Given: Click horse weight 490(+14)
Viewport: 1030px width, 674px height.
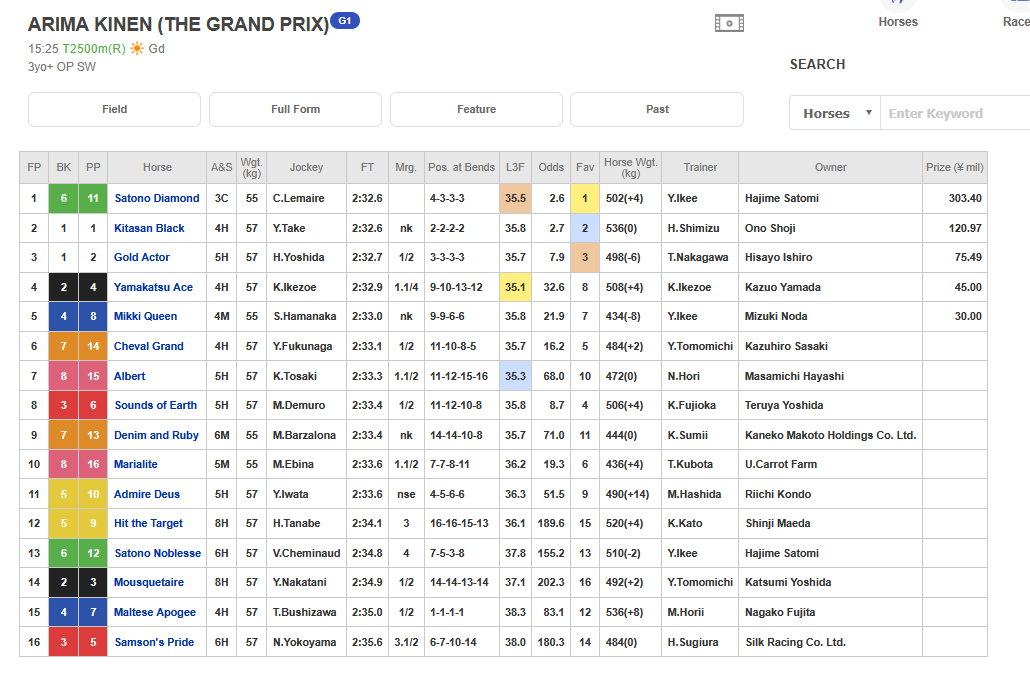Looking at the screenshot, I should tap(627, 494).
